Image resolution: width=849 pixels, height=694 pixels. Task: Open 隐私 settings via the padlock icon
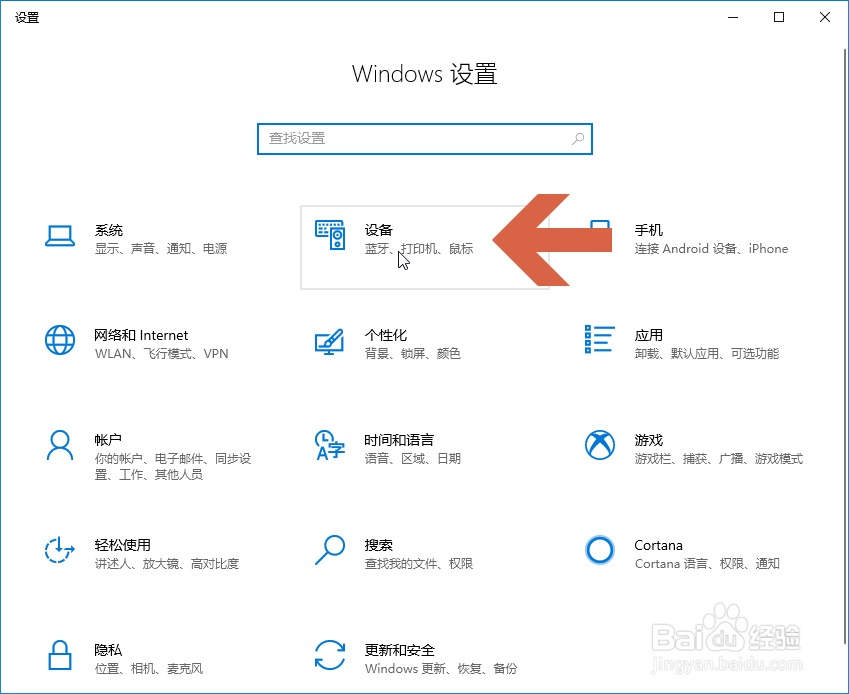point(60,657)
